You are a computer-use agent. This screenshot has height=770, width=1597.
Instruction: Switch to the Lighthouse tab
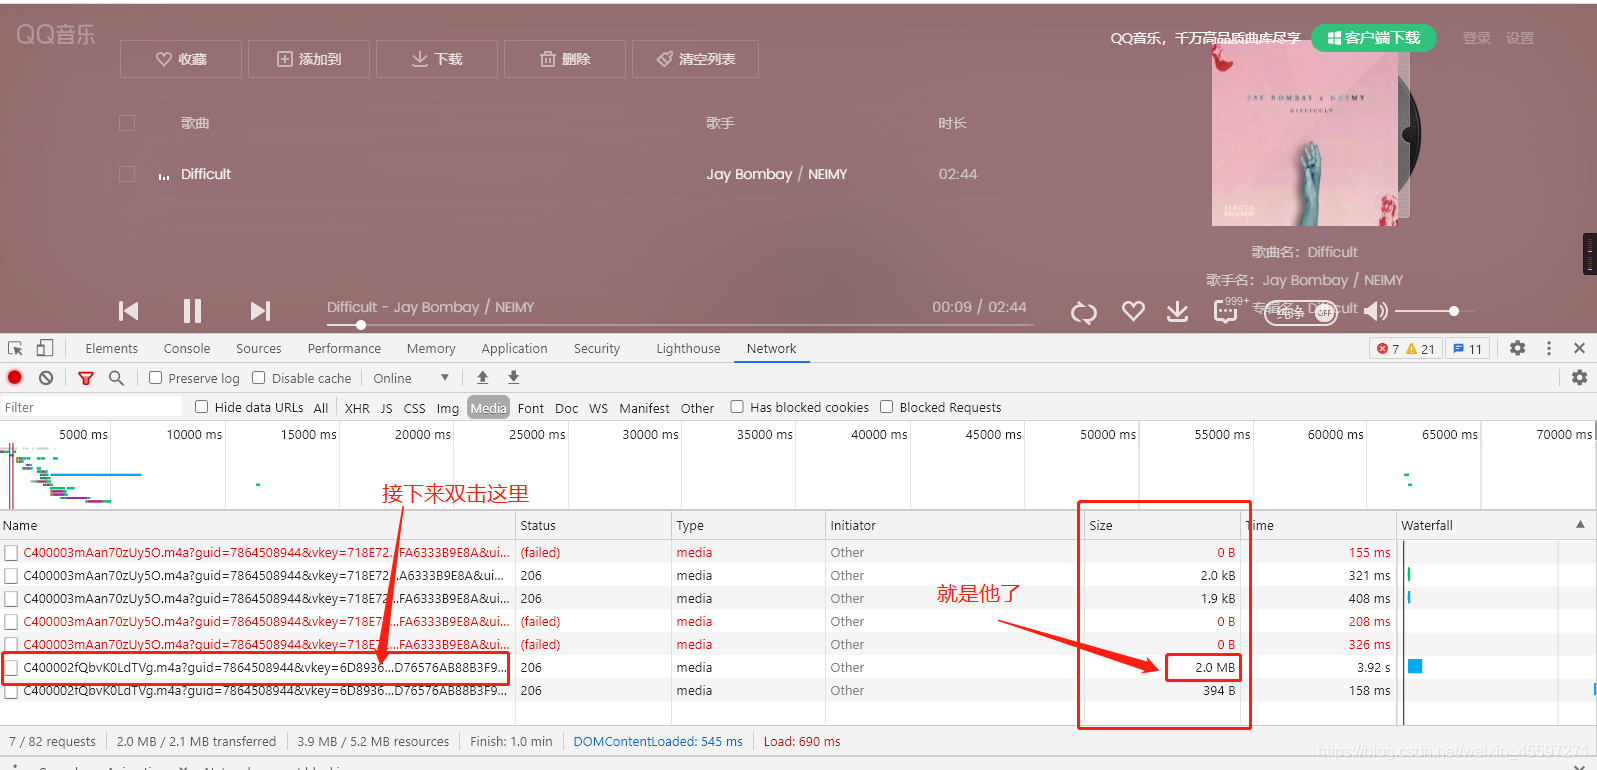[688, 348]
